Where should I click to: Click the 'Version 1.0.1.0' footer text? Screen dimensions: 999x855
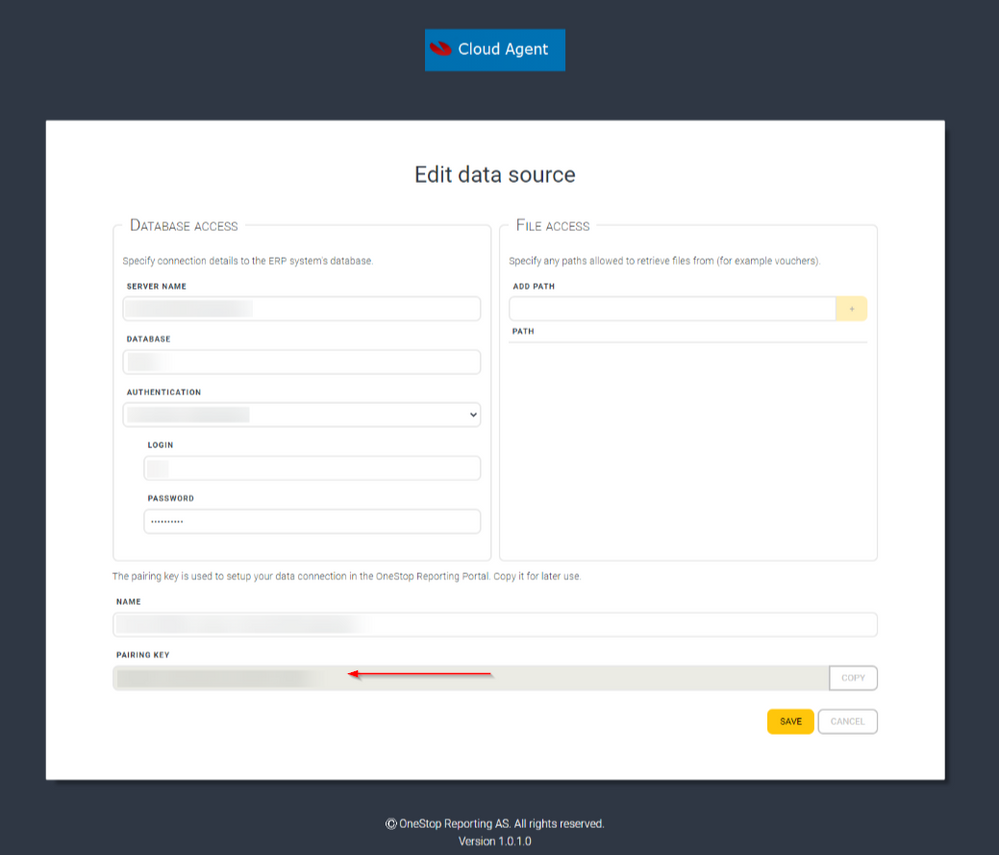495,841
